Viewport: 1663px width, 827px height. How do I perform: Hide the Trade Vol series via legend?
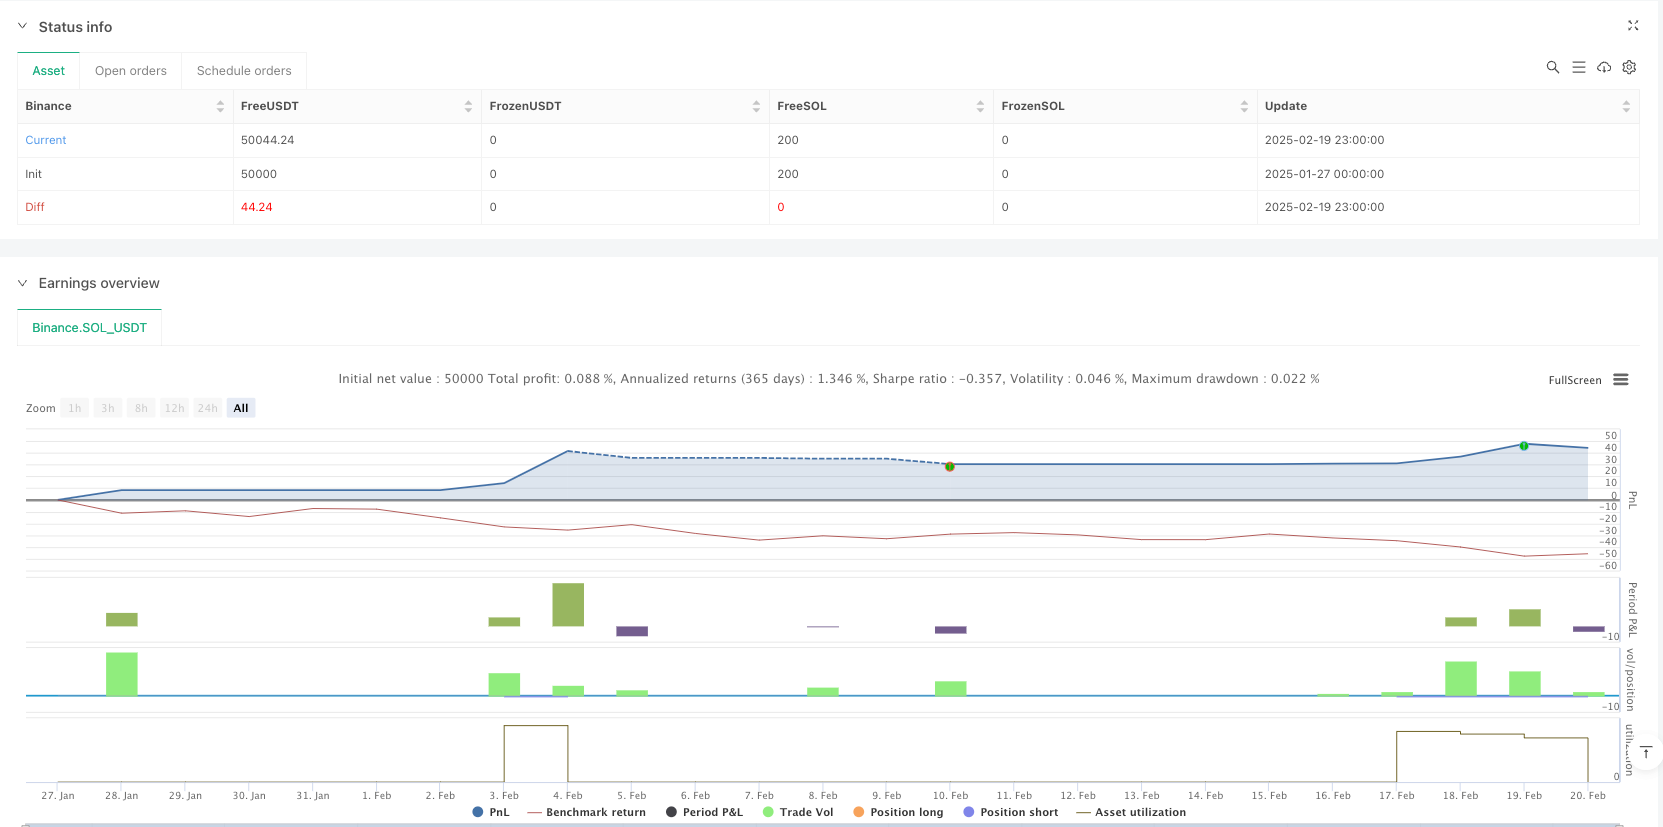click(797, 812)
